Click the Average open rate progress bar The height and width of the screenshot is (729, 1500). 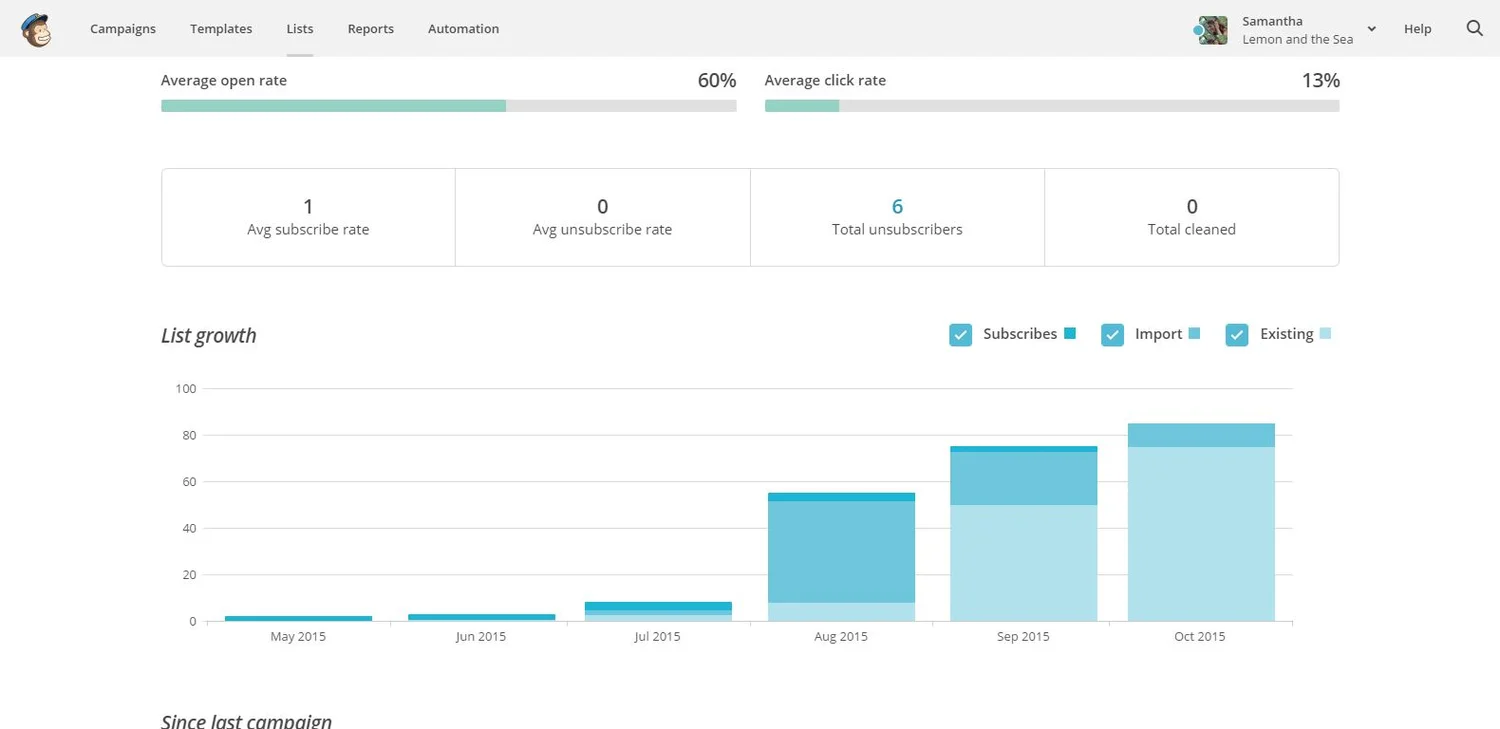(448, 105)
